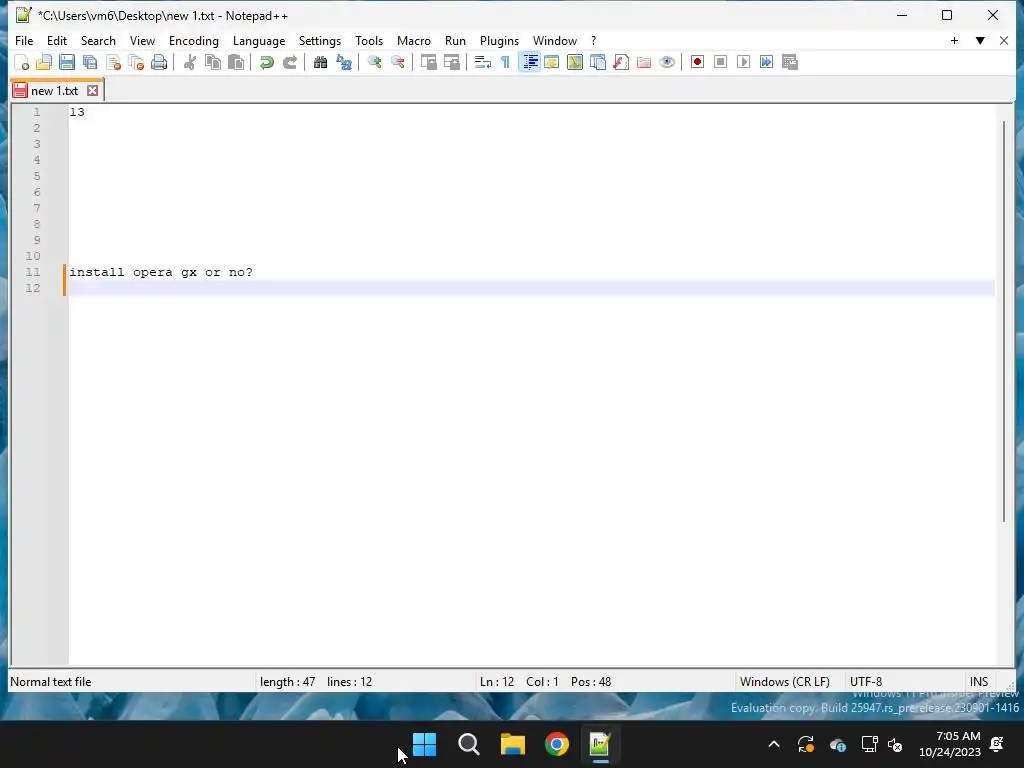Click the plus button beside menu bar
Screen dimensions: 1024x768
point(954,40)
